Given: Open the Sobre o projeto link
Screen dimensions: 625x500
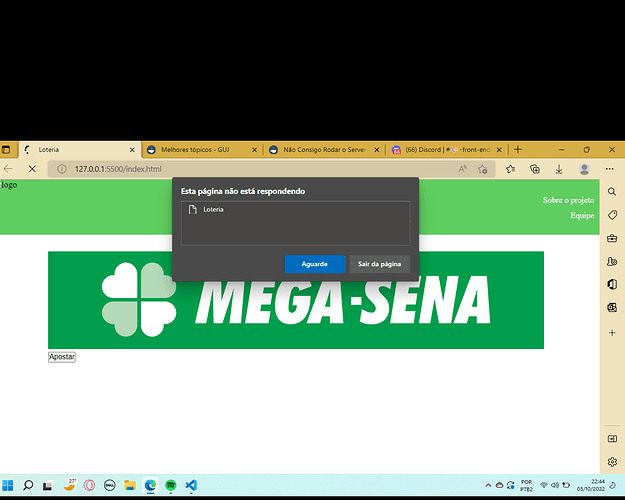Looking at the screenshot, I should pos(568,200).
